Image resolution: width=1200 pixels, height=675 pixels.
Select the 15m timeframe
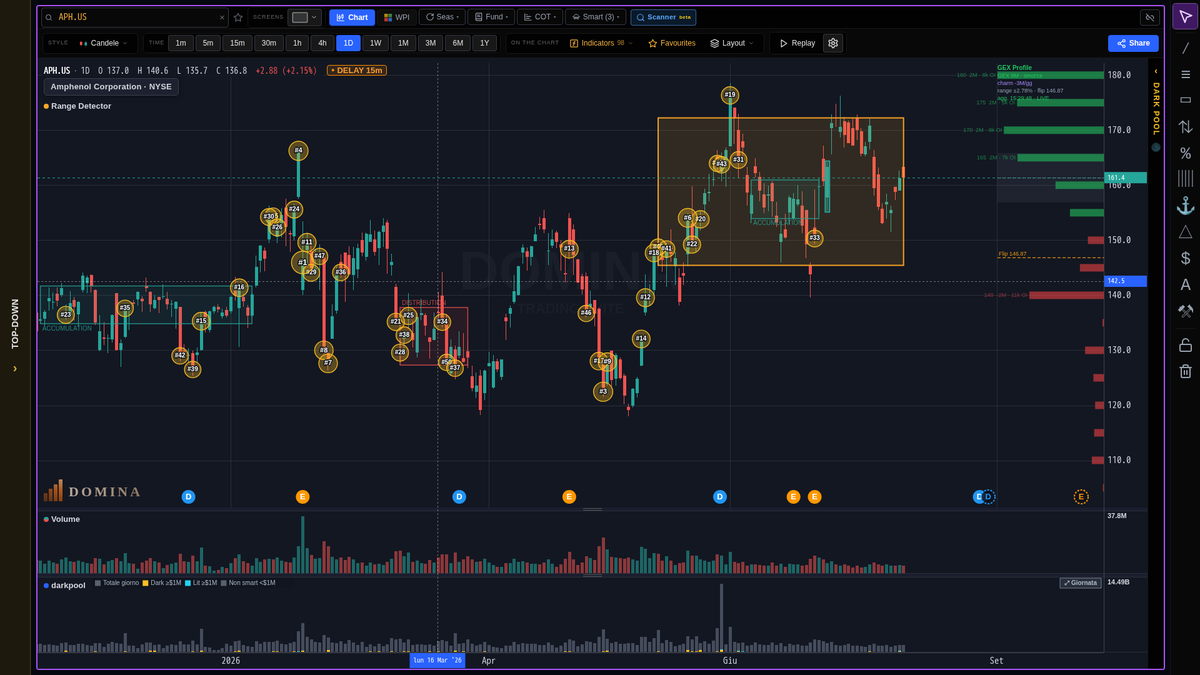[237, 43]
